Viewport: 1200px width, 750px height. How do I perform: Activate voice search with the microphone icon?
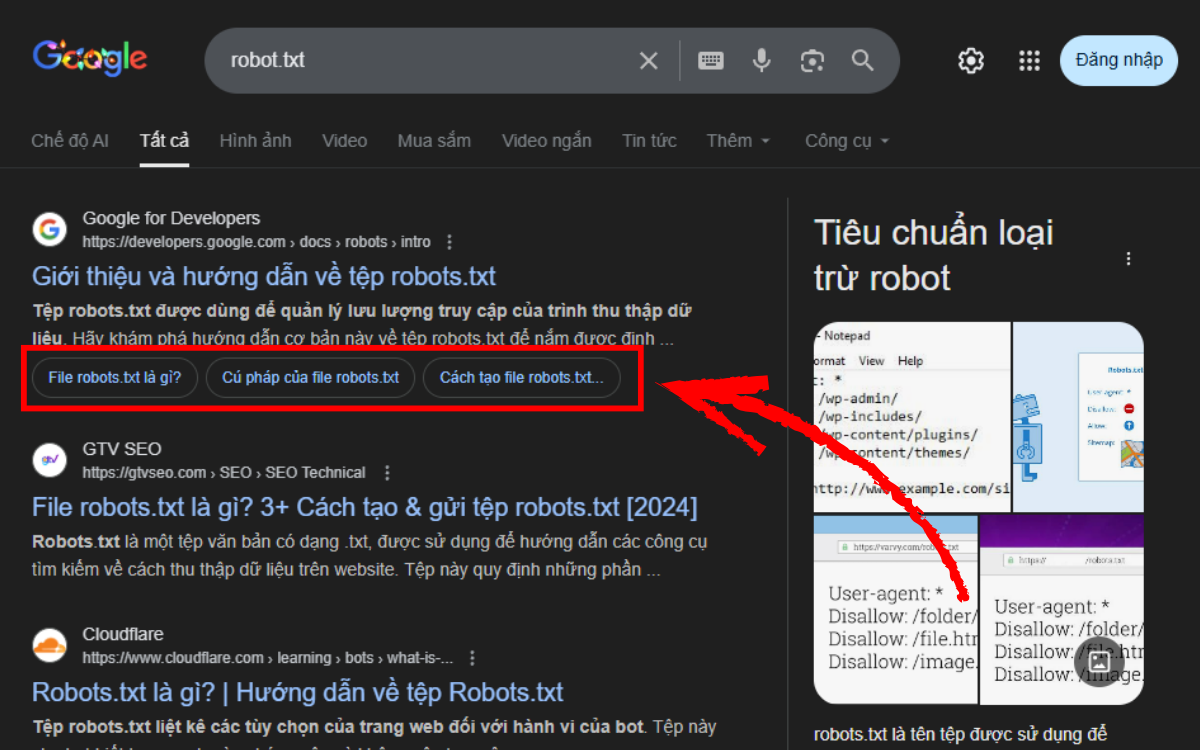(761, 60)
